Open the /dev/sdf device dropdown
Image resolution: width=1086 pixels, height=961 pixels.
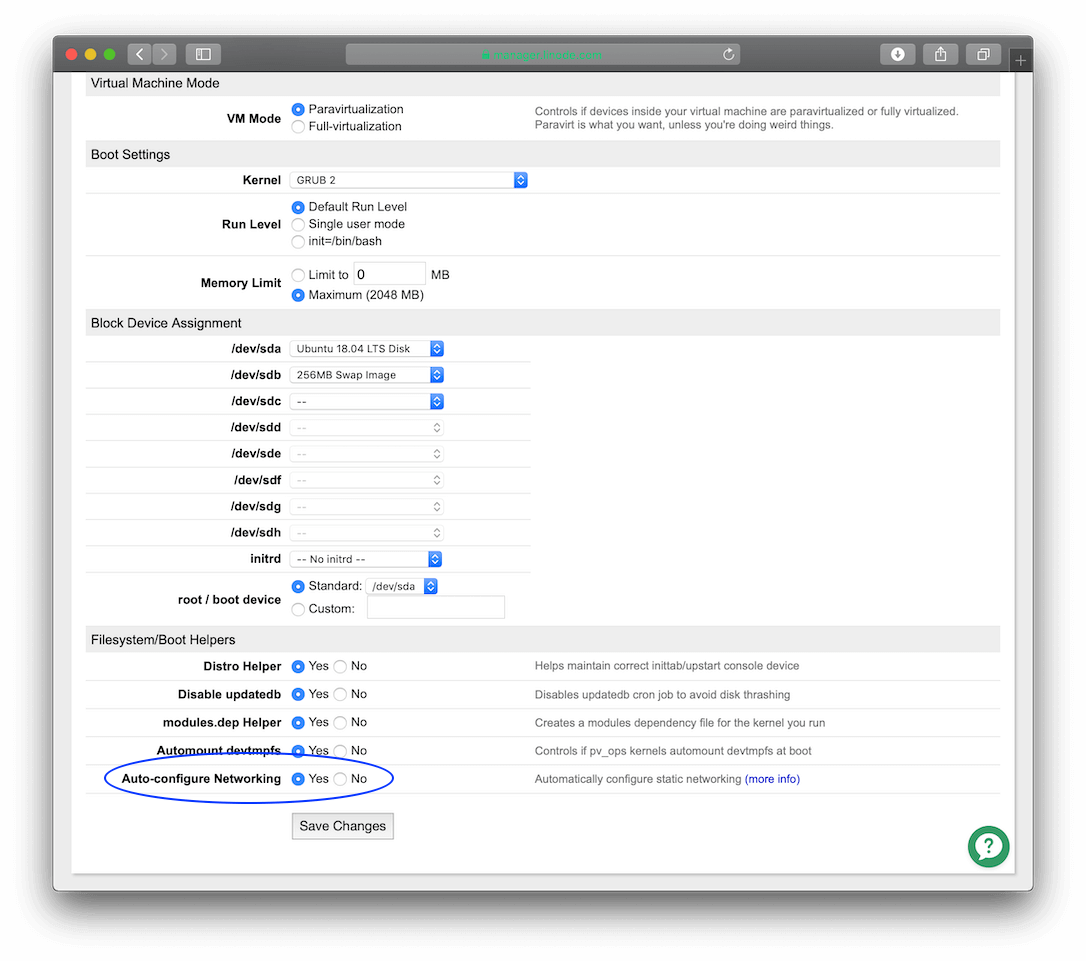pyautogui.click(x=367, y=480)
